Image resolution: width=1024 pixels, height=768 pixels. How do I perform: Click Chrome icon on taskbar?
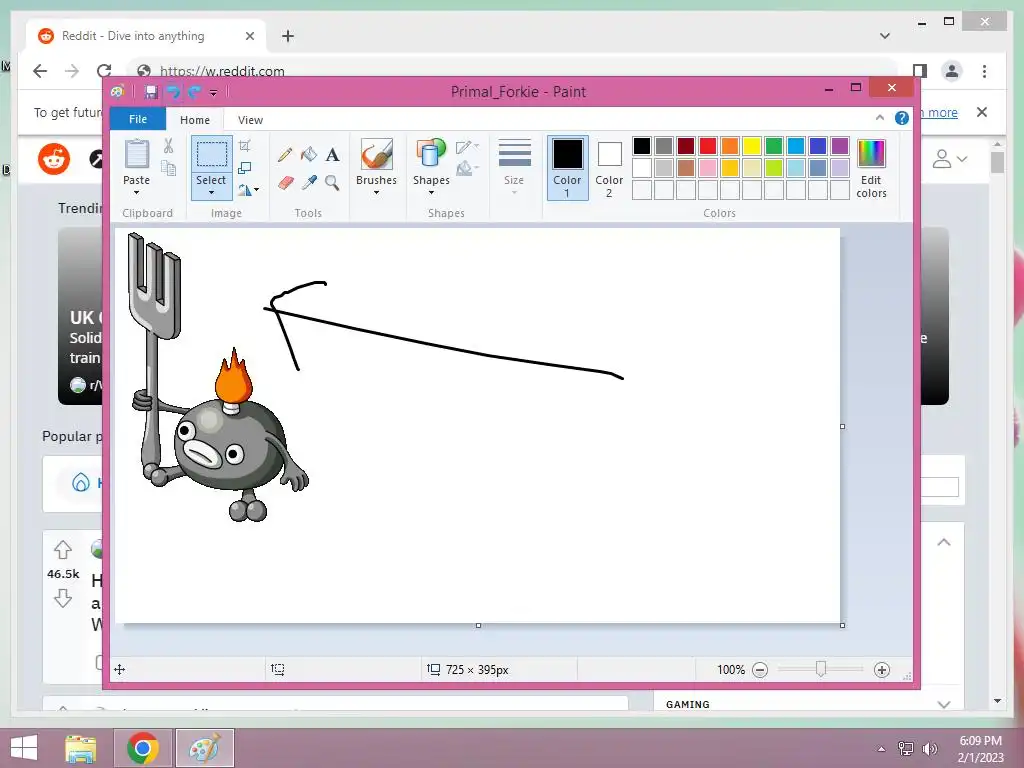pyautogui.click(x=143, y=748)
